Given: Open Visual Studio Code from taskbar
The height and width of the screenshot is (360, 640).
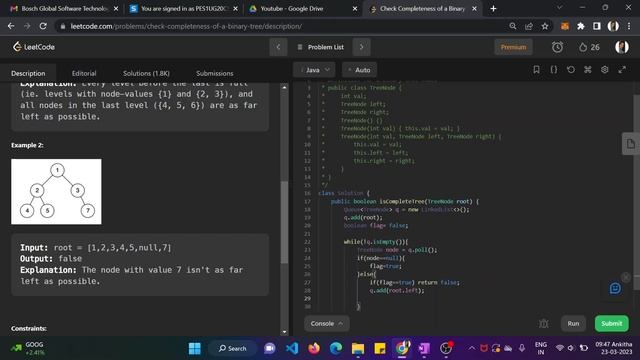Looking at the screenshot, I should click(x=292, y=349).
